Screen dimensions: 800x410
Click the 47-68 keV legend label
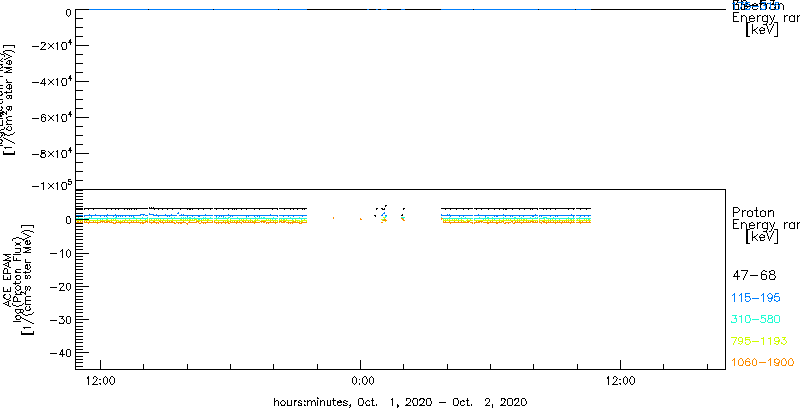click(x=754, y=276)
